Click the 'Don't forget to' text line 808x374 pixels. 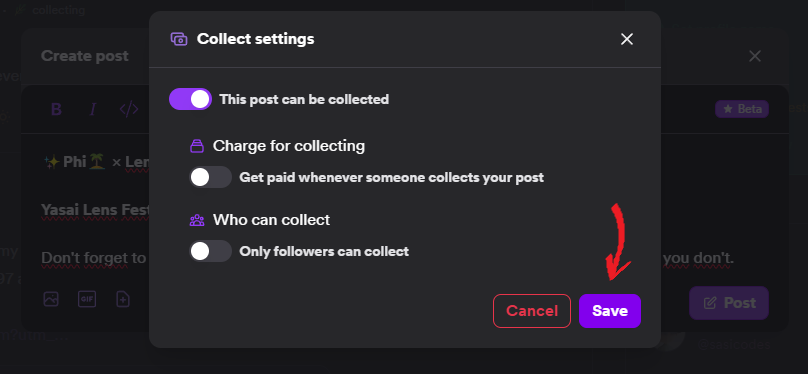pos(94,258)
